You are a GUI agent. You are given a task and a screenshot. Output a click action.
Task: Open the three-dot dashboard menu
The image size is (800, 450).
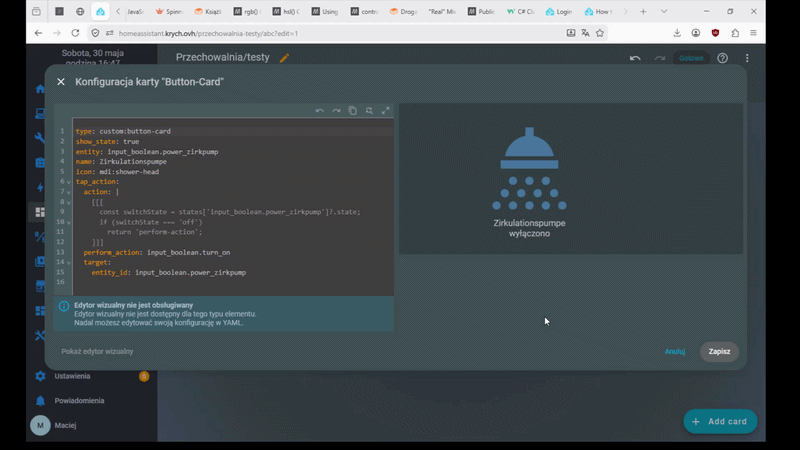pos(747,58)
